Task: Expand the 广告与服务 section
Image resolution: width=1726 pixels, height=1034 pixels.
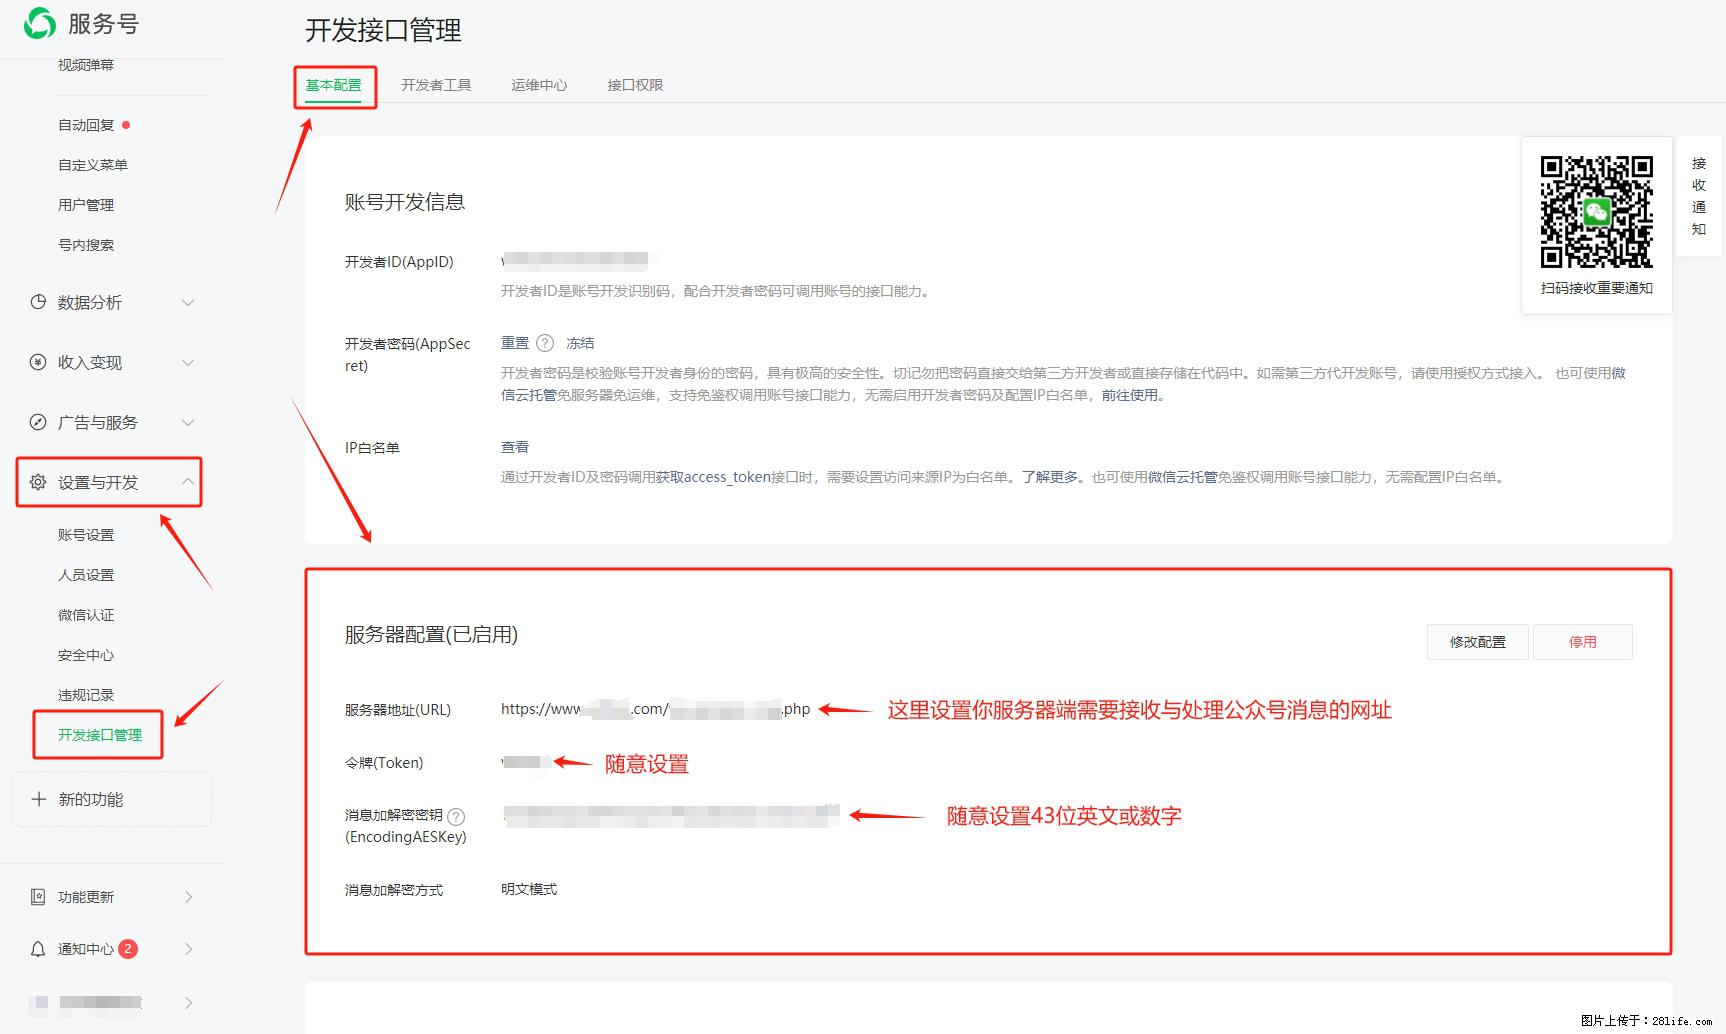Action: [187, 422]
